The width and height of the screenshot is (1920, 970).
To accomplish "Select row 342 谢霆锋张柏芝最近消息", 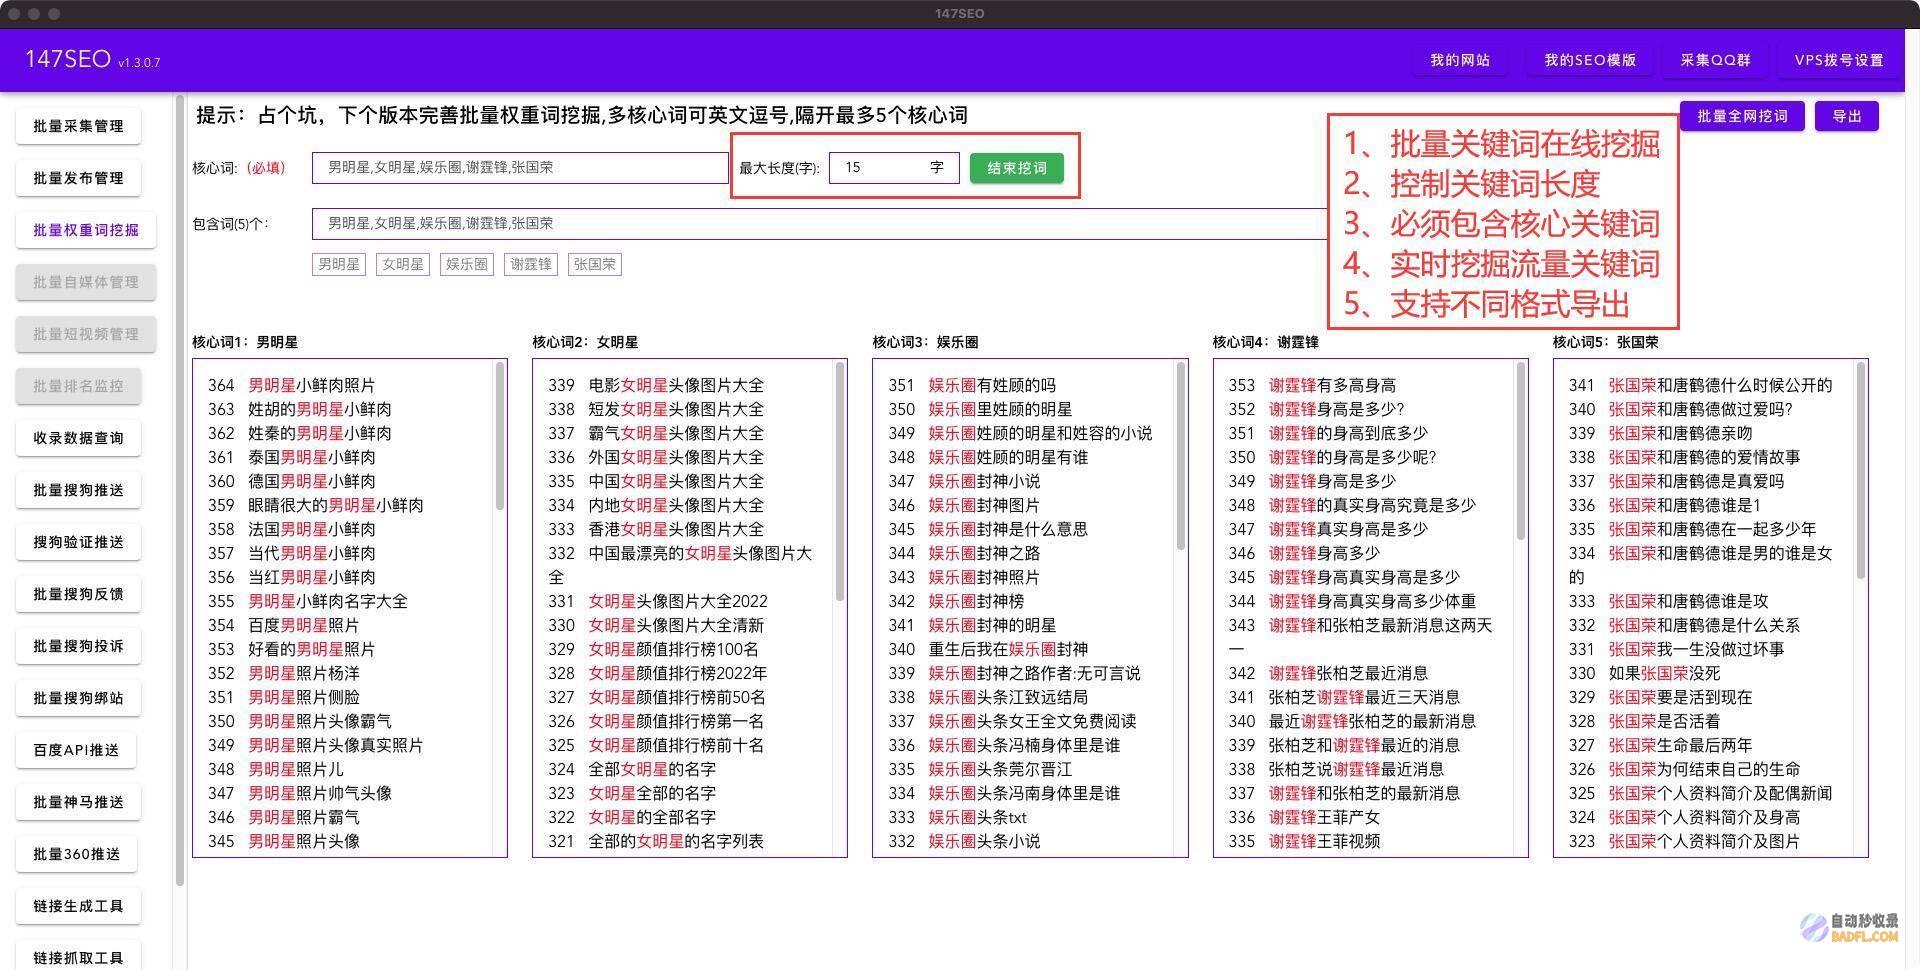I will tap(1328, 673).
